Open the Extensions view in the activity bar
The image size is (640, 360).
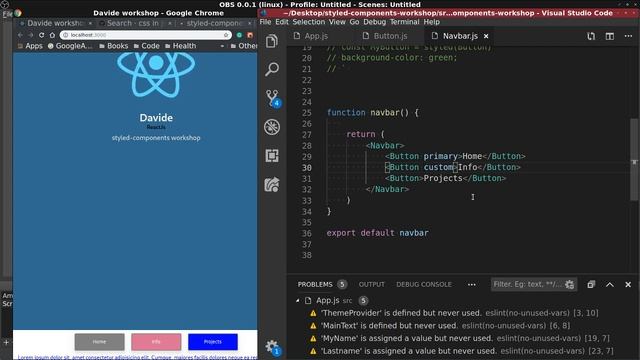coord(272,156)
